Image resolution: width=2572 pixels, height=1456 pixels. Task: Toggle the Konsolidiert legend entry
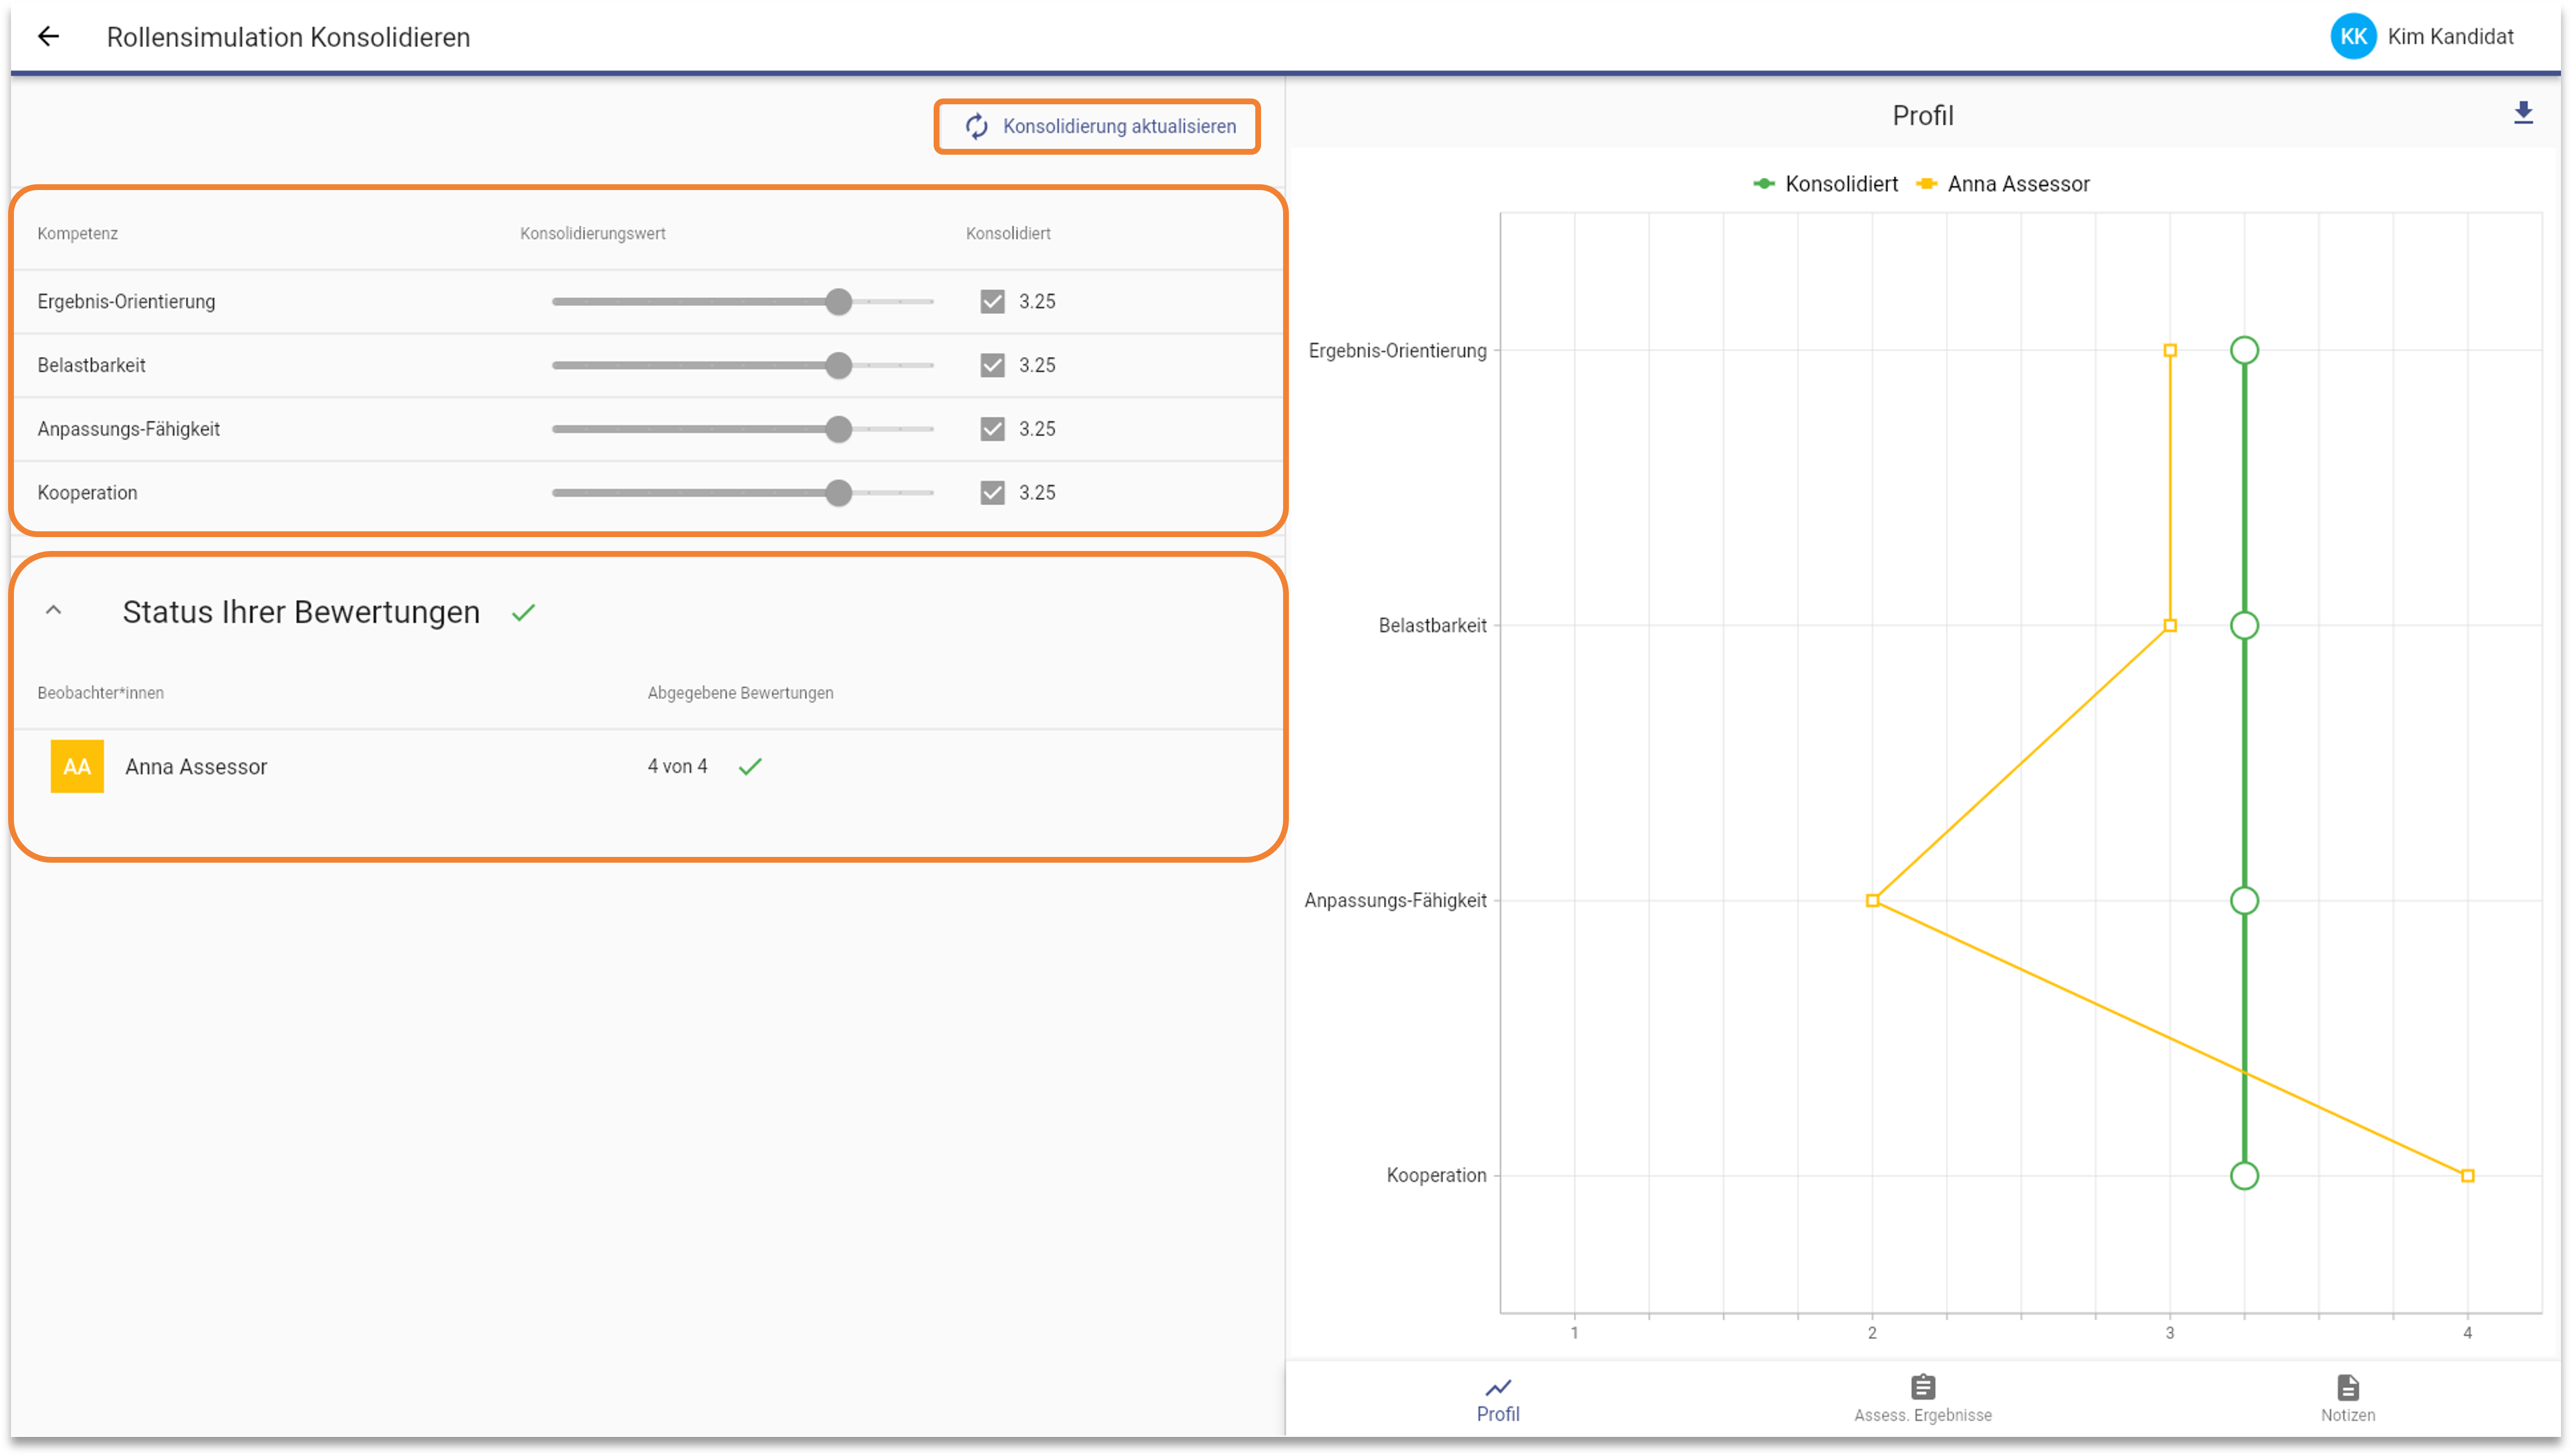click(1825, 184)
